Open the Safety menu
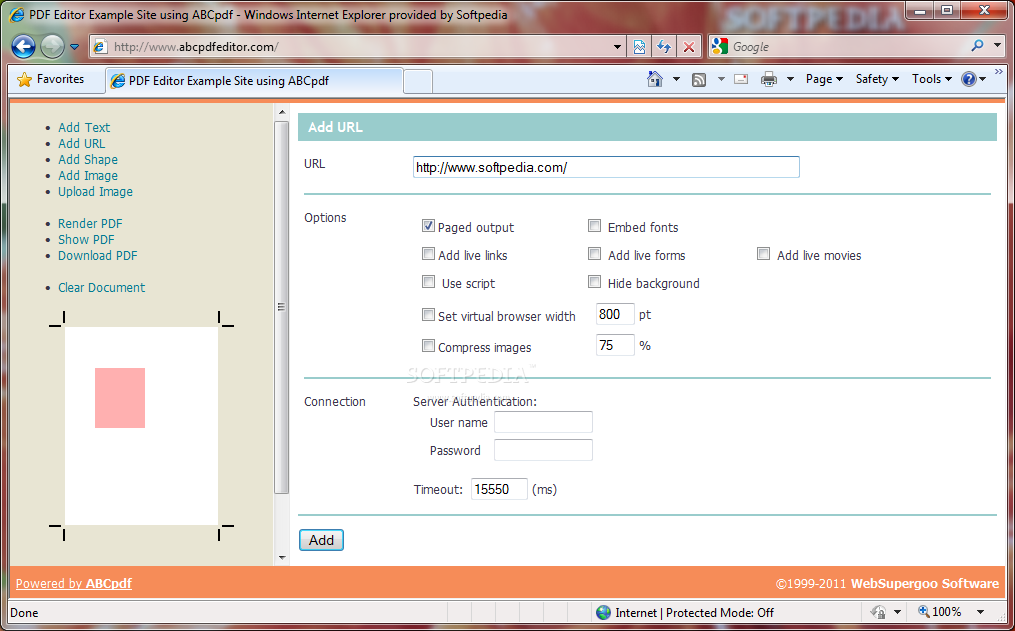This screenshot has height=631, width=1015. 877,79
